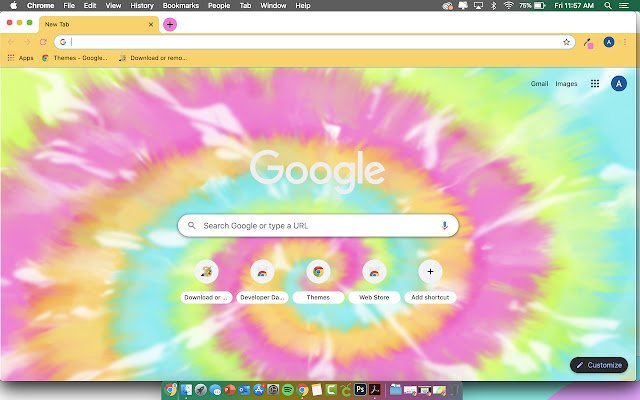Open the Download or remove bookmark
This screenshot has width=640, height=400.
click(153, 58)
